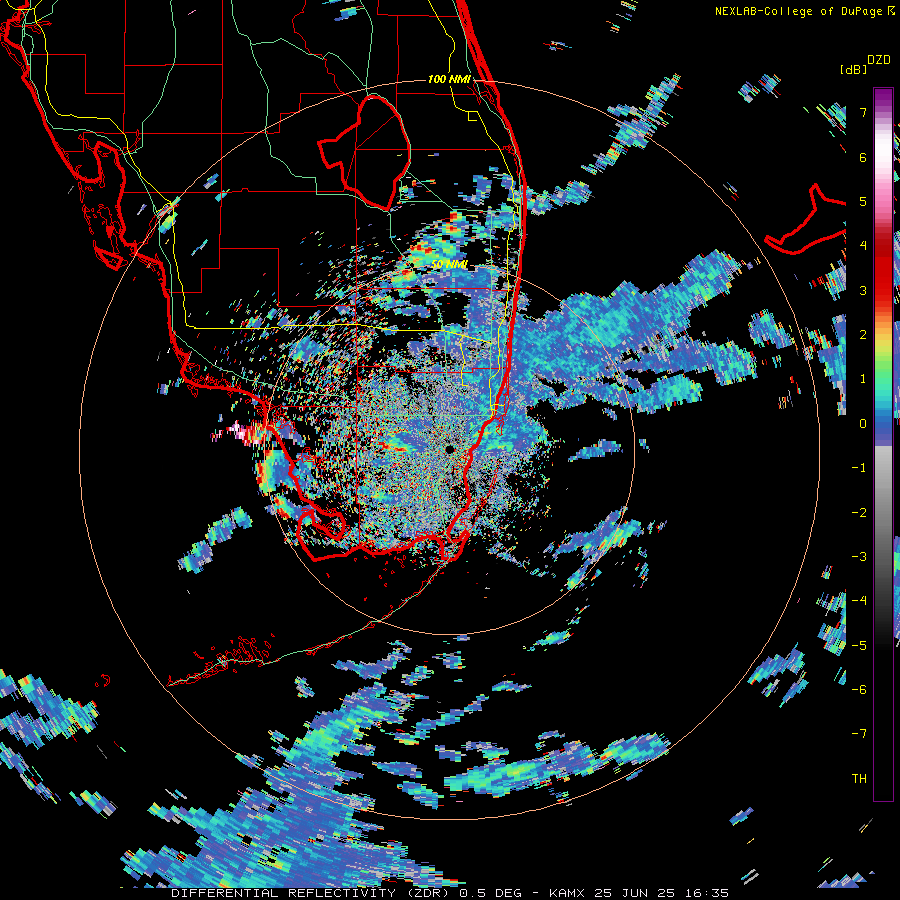Click the KAMX station identifier text

[x=567, y=893]
